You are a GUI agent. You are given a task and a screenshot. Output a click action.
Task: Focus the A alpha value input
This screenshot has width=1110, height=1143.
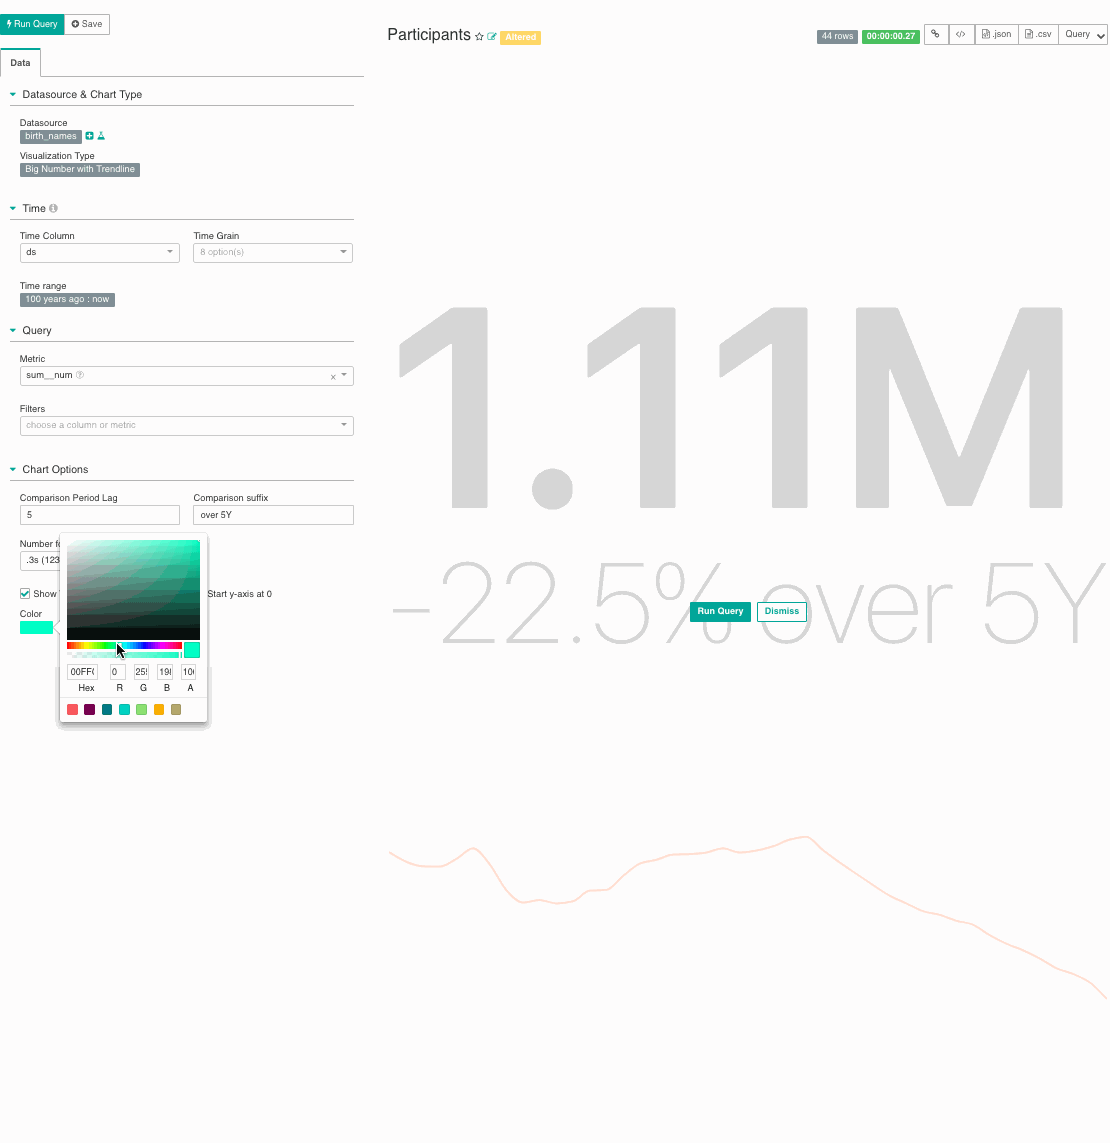pos(189,671)
